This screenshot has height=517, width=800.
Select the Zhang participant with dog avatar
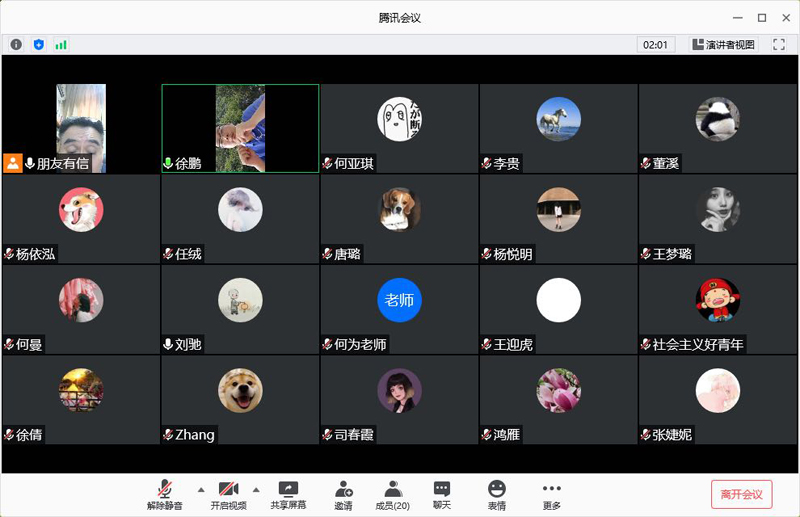coord(240,399)
